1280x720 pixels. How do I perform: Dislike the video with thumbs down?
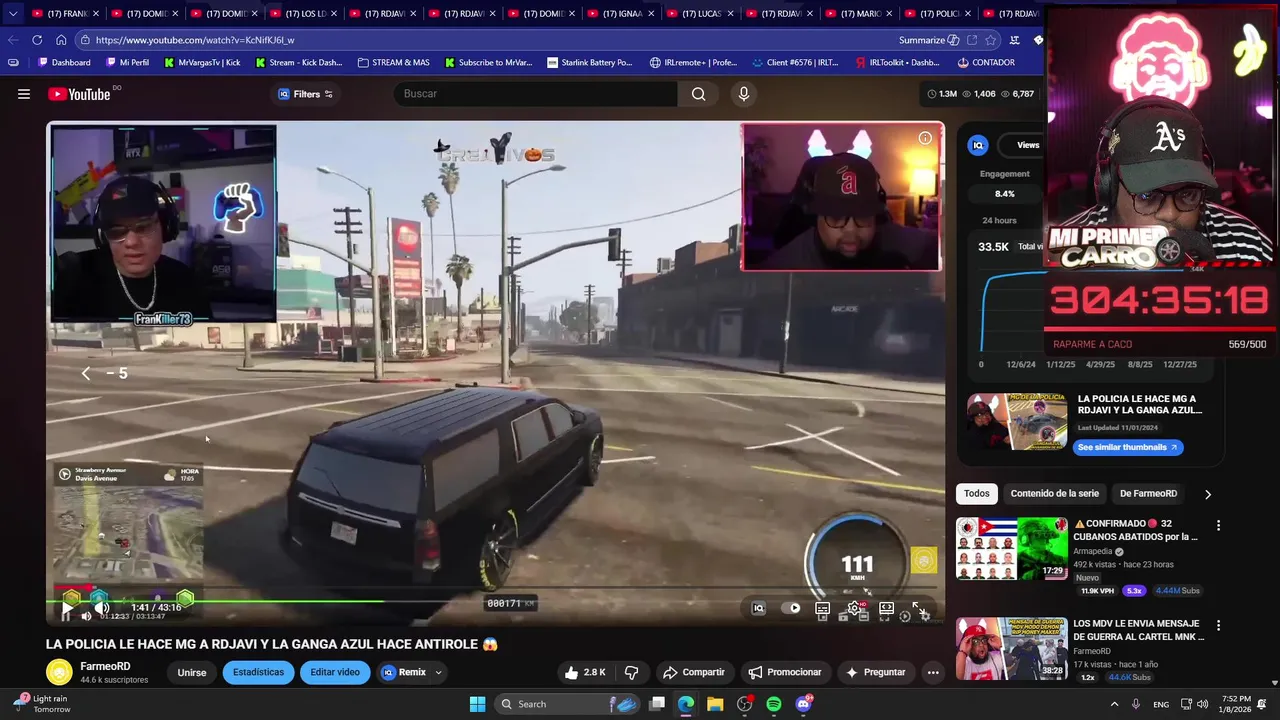coord(631,672)
